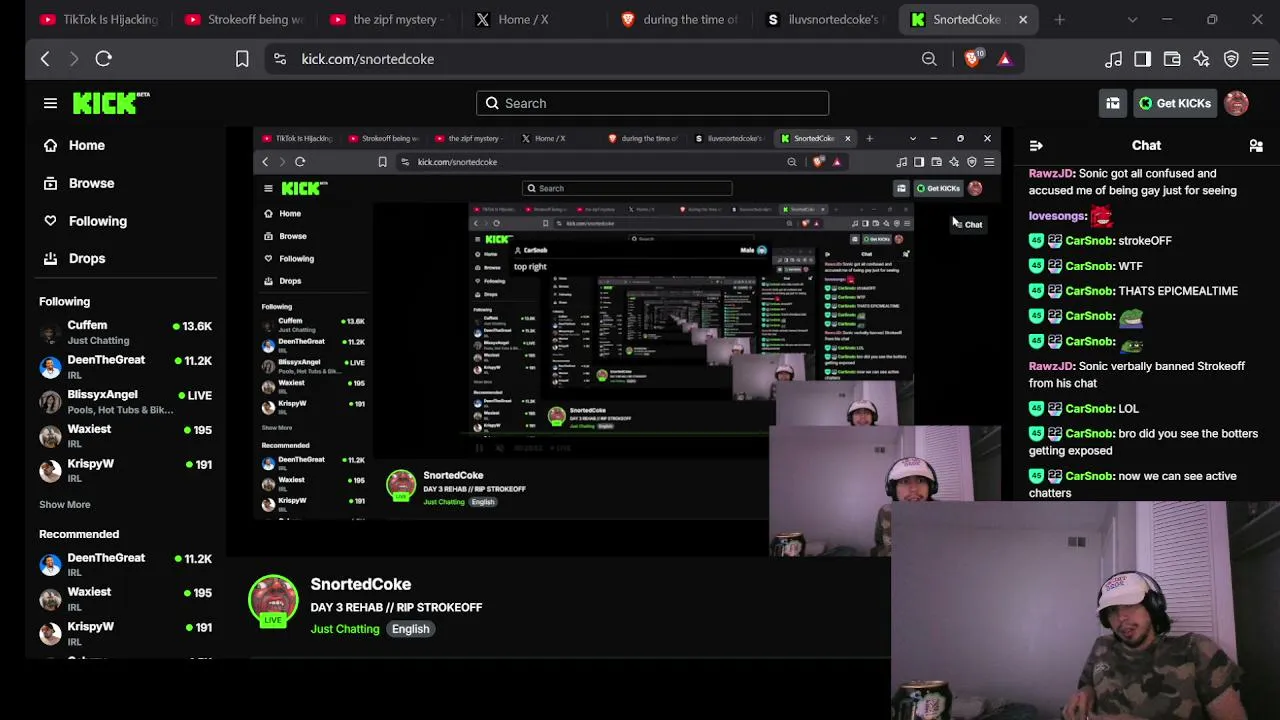Image resolution: width=1280 pixels, height=720 pixels.
Task: Open the user profile avatar menu
Action: [x=1236, y=103]
